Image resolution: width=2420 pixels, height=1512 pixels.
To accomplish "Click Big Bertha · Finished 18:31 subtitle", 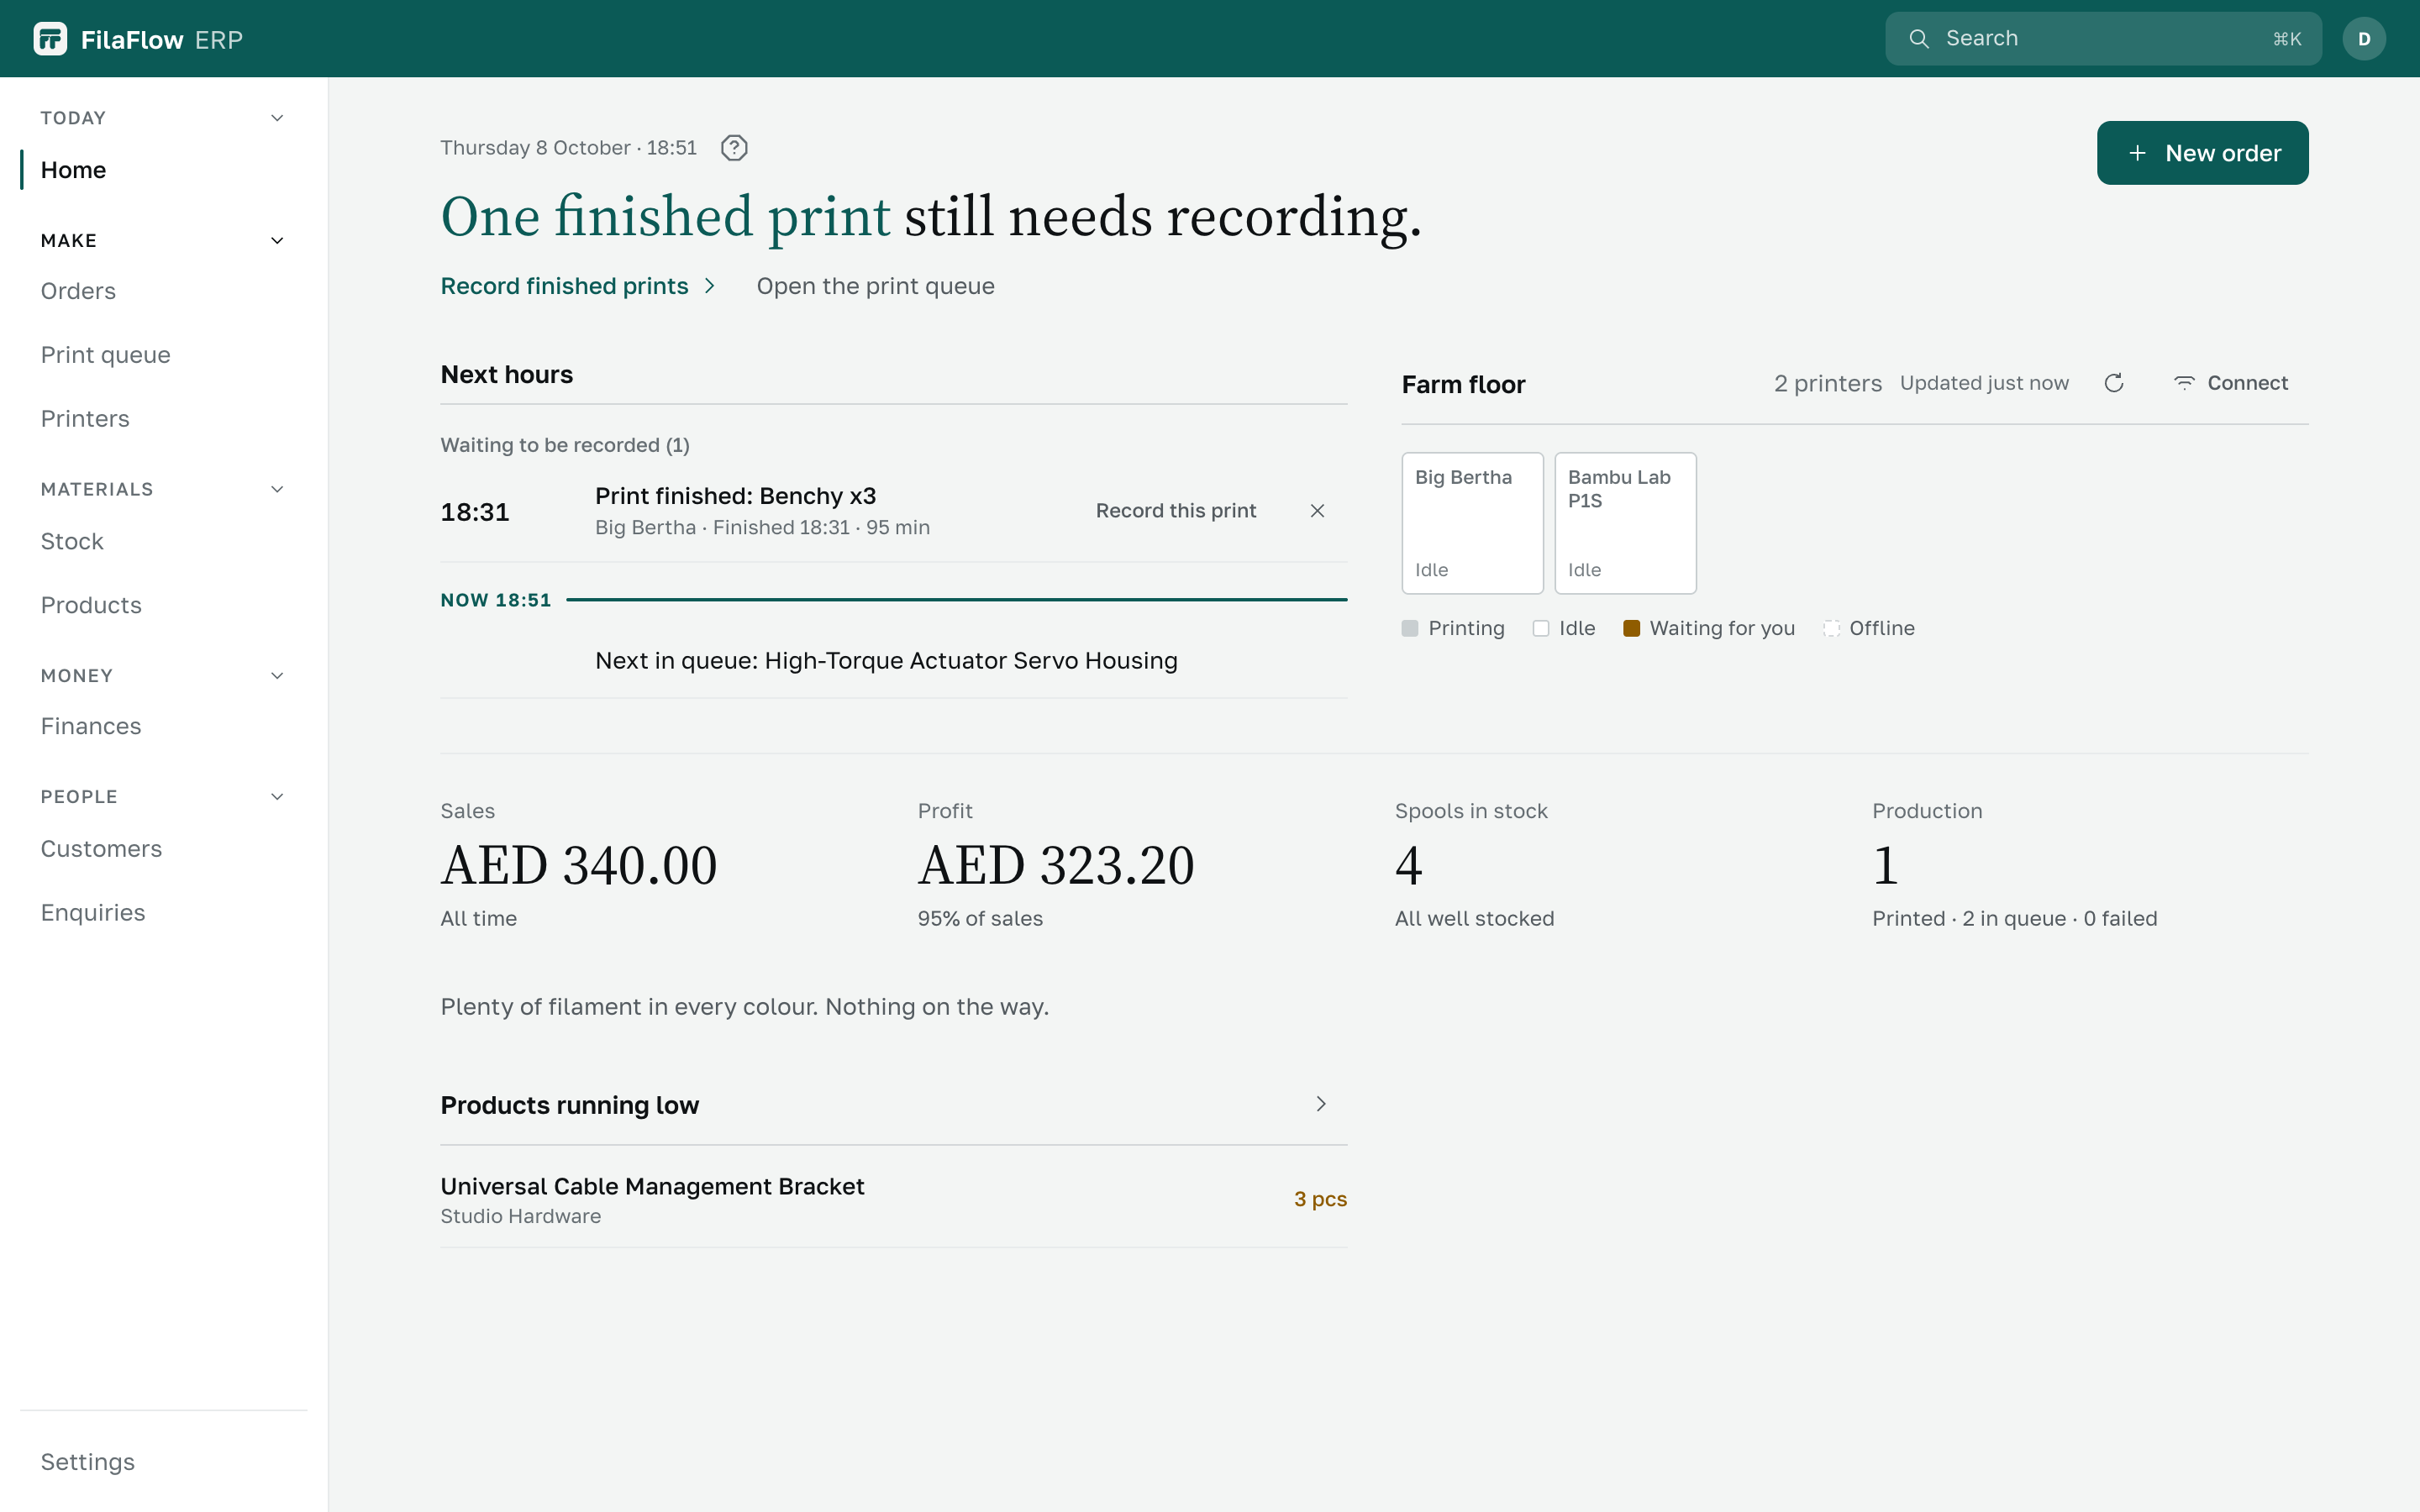I will point(762,527).
